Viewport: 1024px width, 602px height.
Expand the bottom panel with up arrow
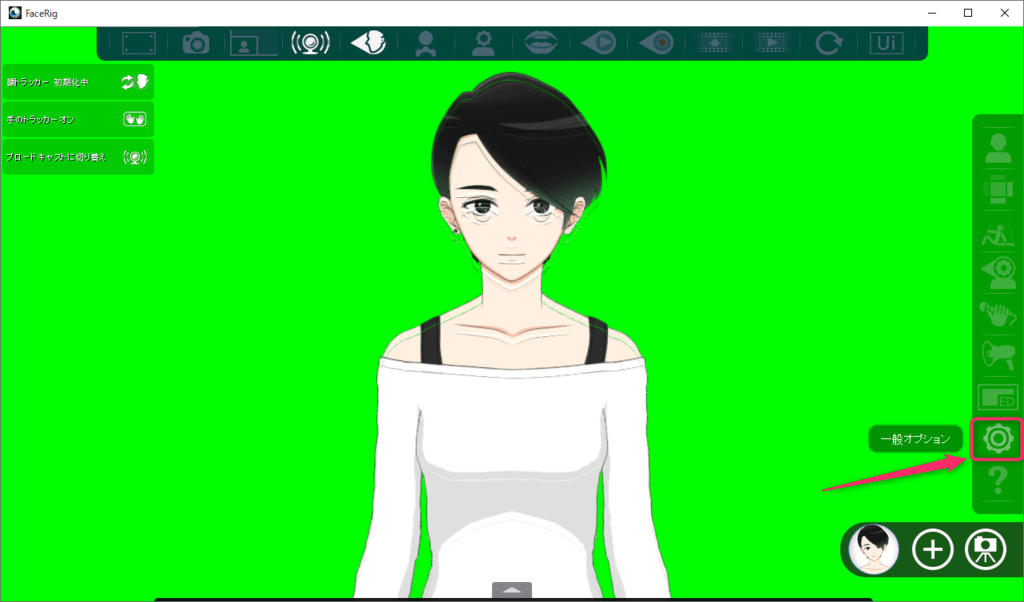[x=512, y=590]
